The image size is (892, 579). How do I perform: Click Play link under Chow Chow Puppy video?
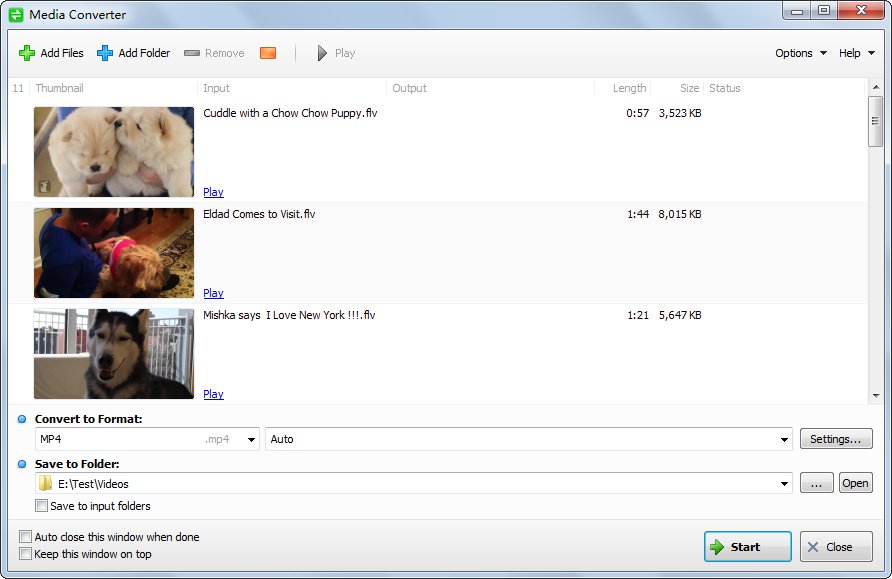[213, 192]
